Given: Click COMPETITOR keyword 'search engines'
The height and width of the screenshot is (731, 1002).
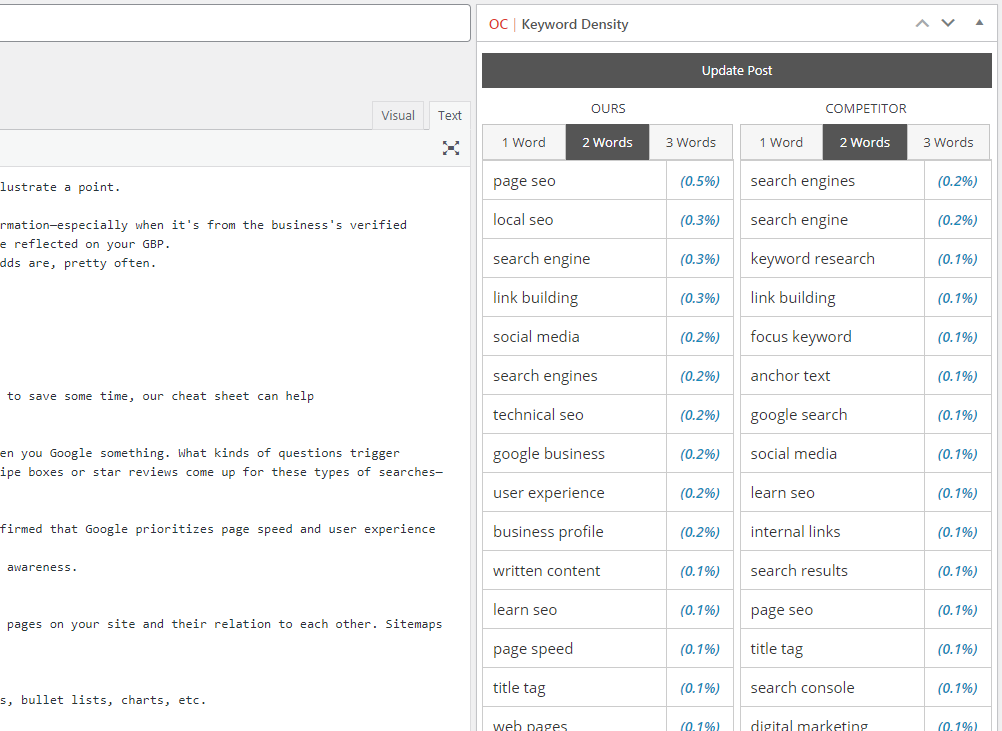Looking at the screenshot, I should 802,181.
